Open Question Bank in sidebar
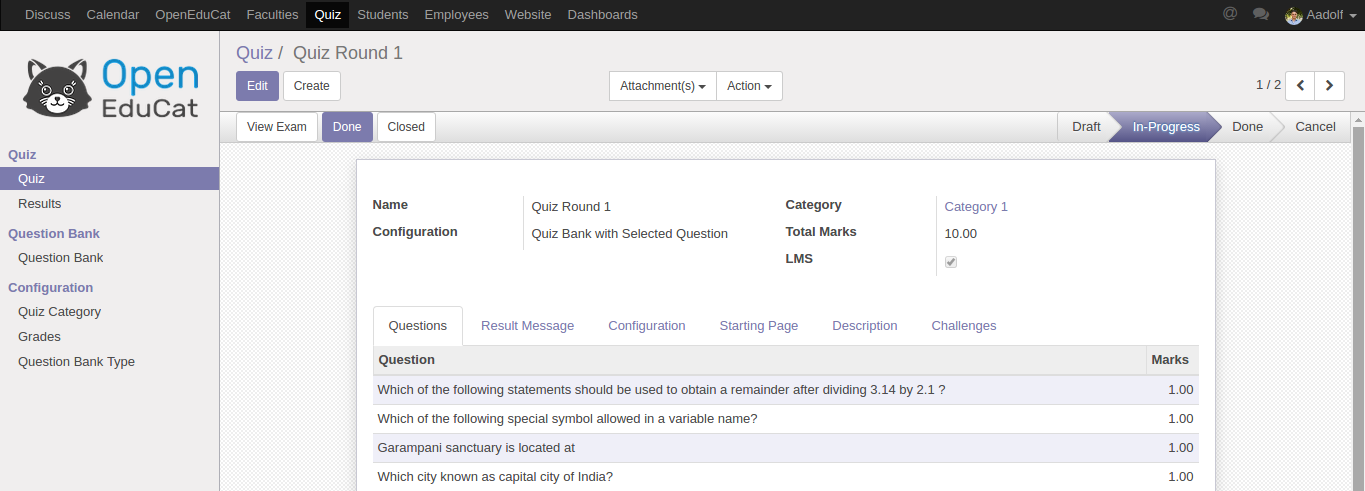Screen dimensions: 1365x491 [x=60, y=258]
